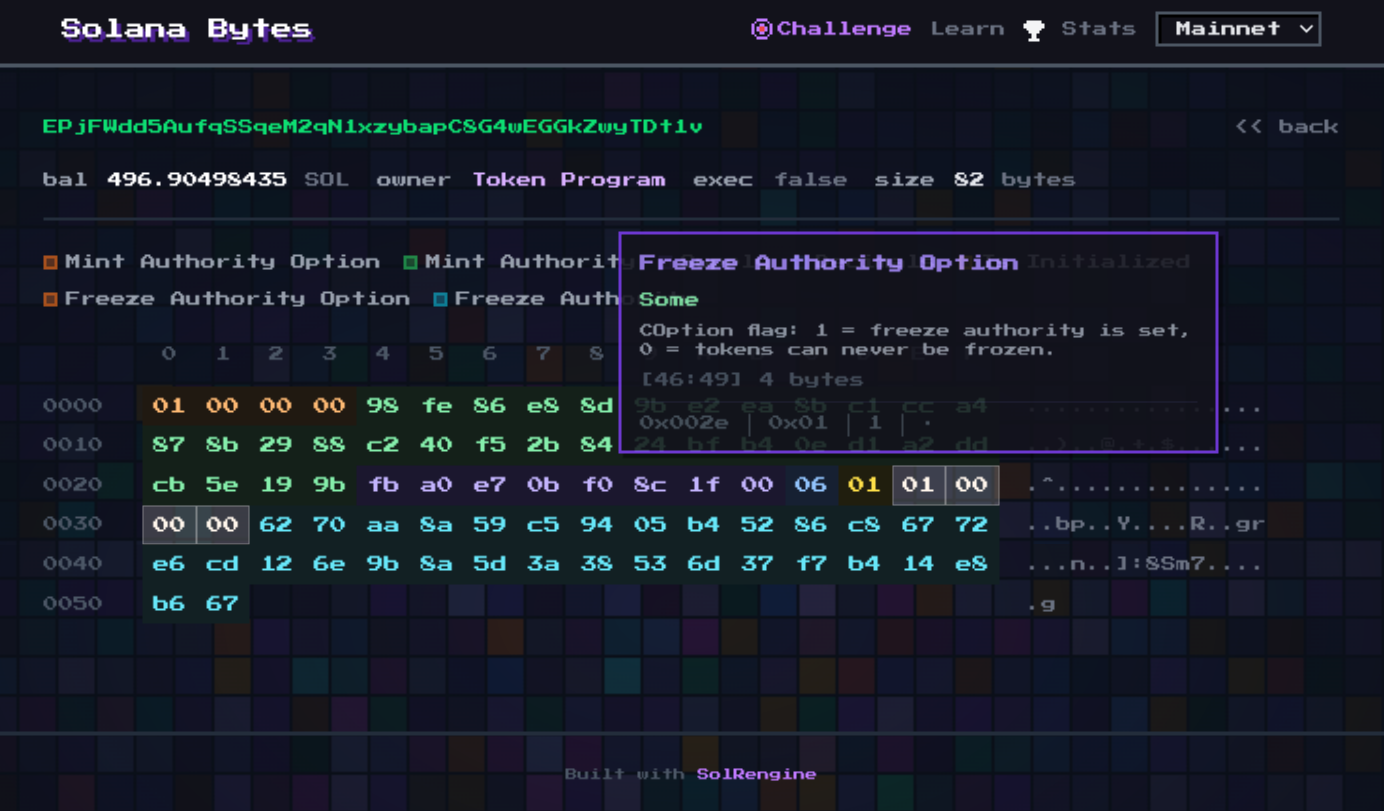Click the tooltip title Freeze Authority Option
Image resolution: width=1384 pixels, height=811 pixels.
tap(828, 263)
